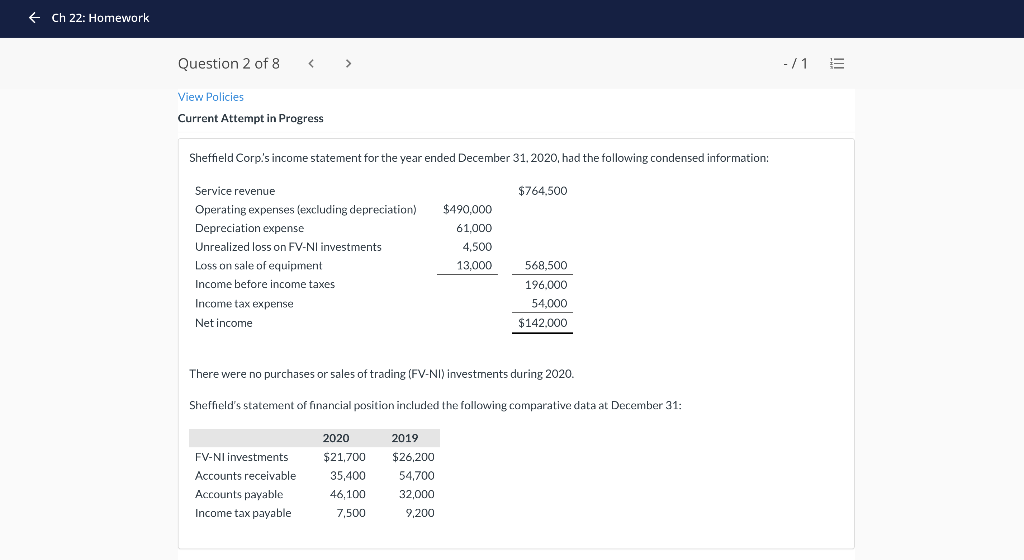1024x560 pixels.
Task: Click the statement of financial position sentence
Action: [435, 405]
